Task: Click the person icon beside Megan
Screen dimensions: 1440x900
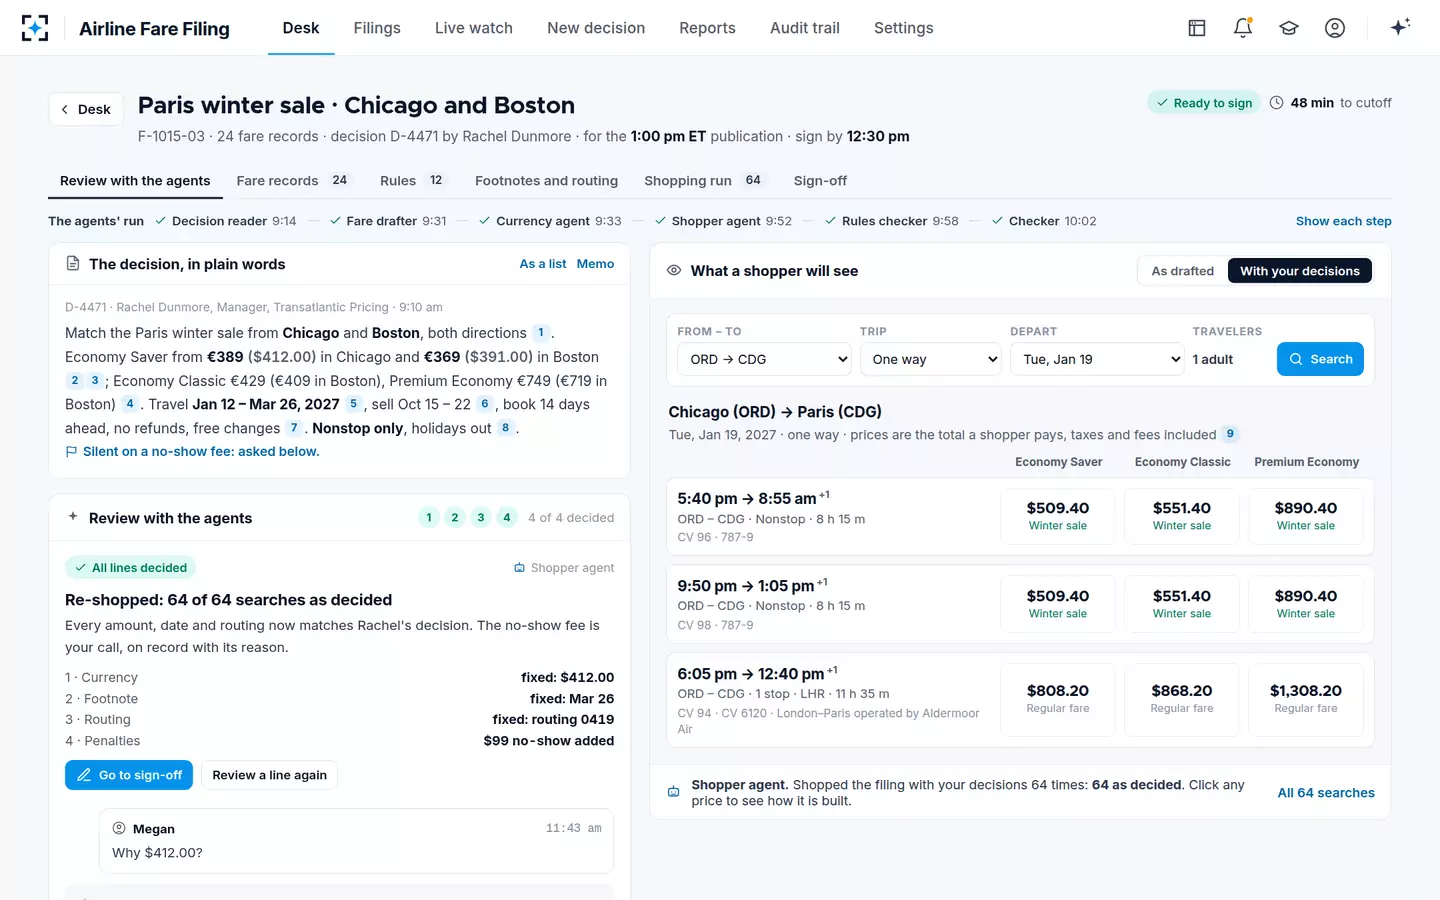Action: 119,828
